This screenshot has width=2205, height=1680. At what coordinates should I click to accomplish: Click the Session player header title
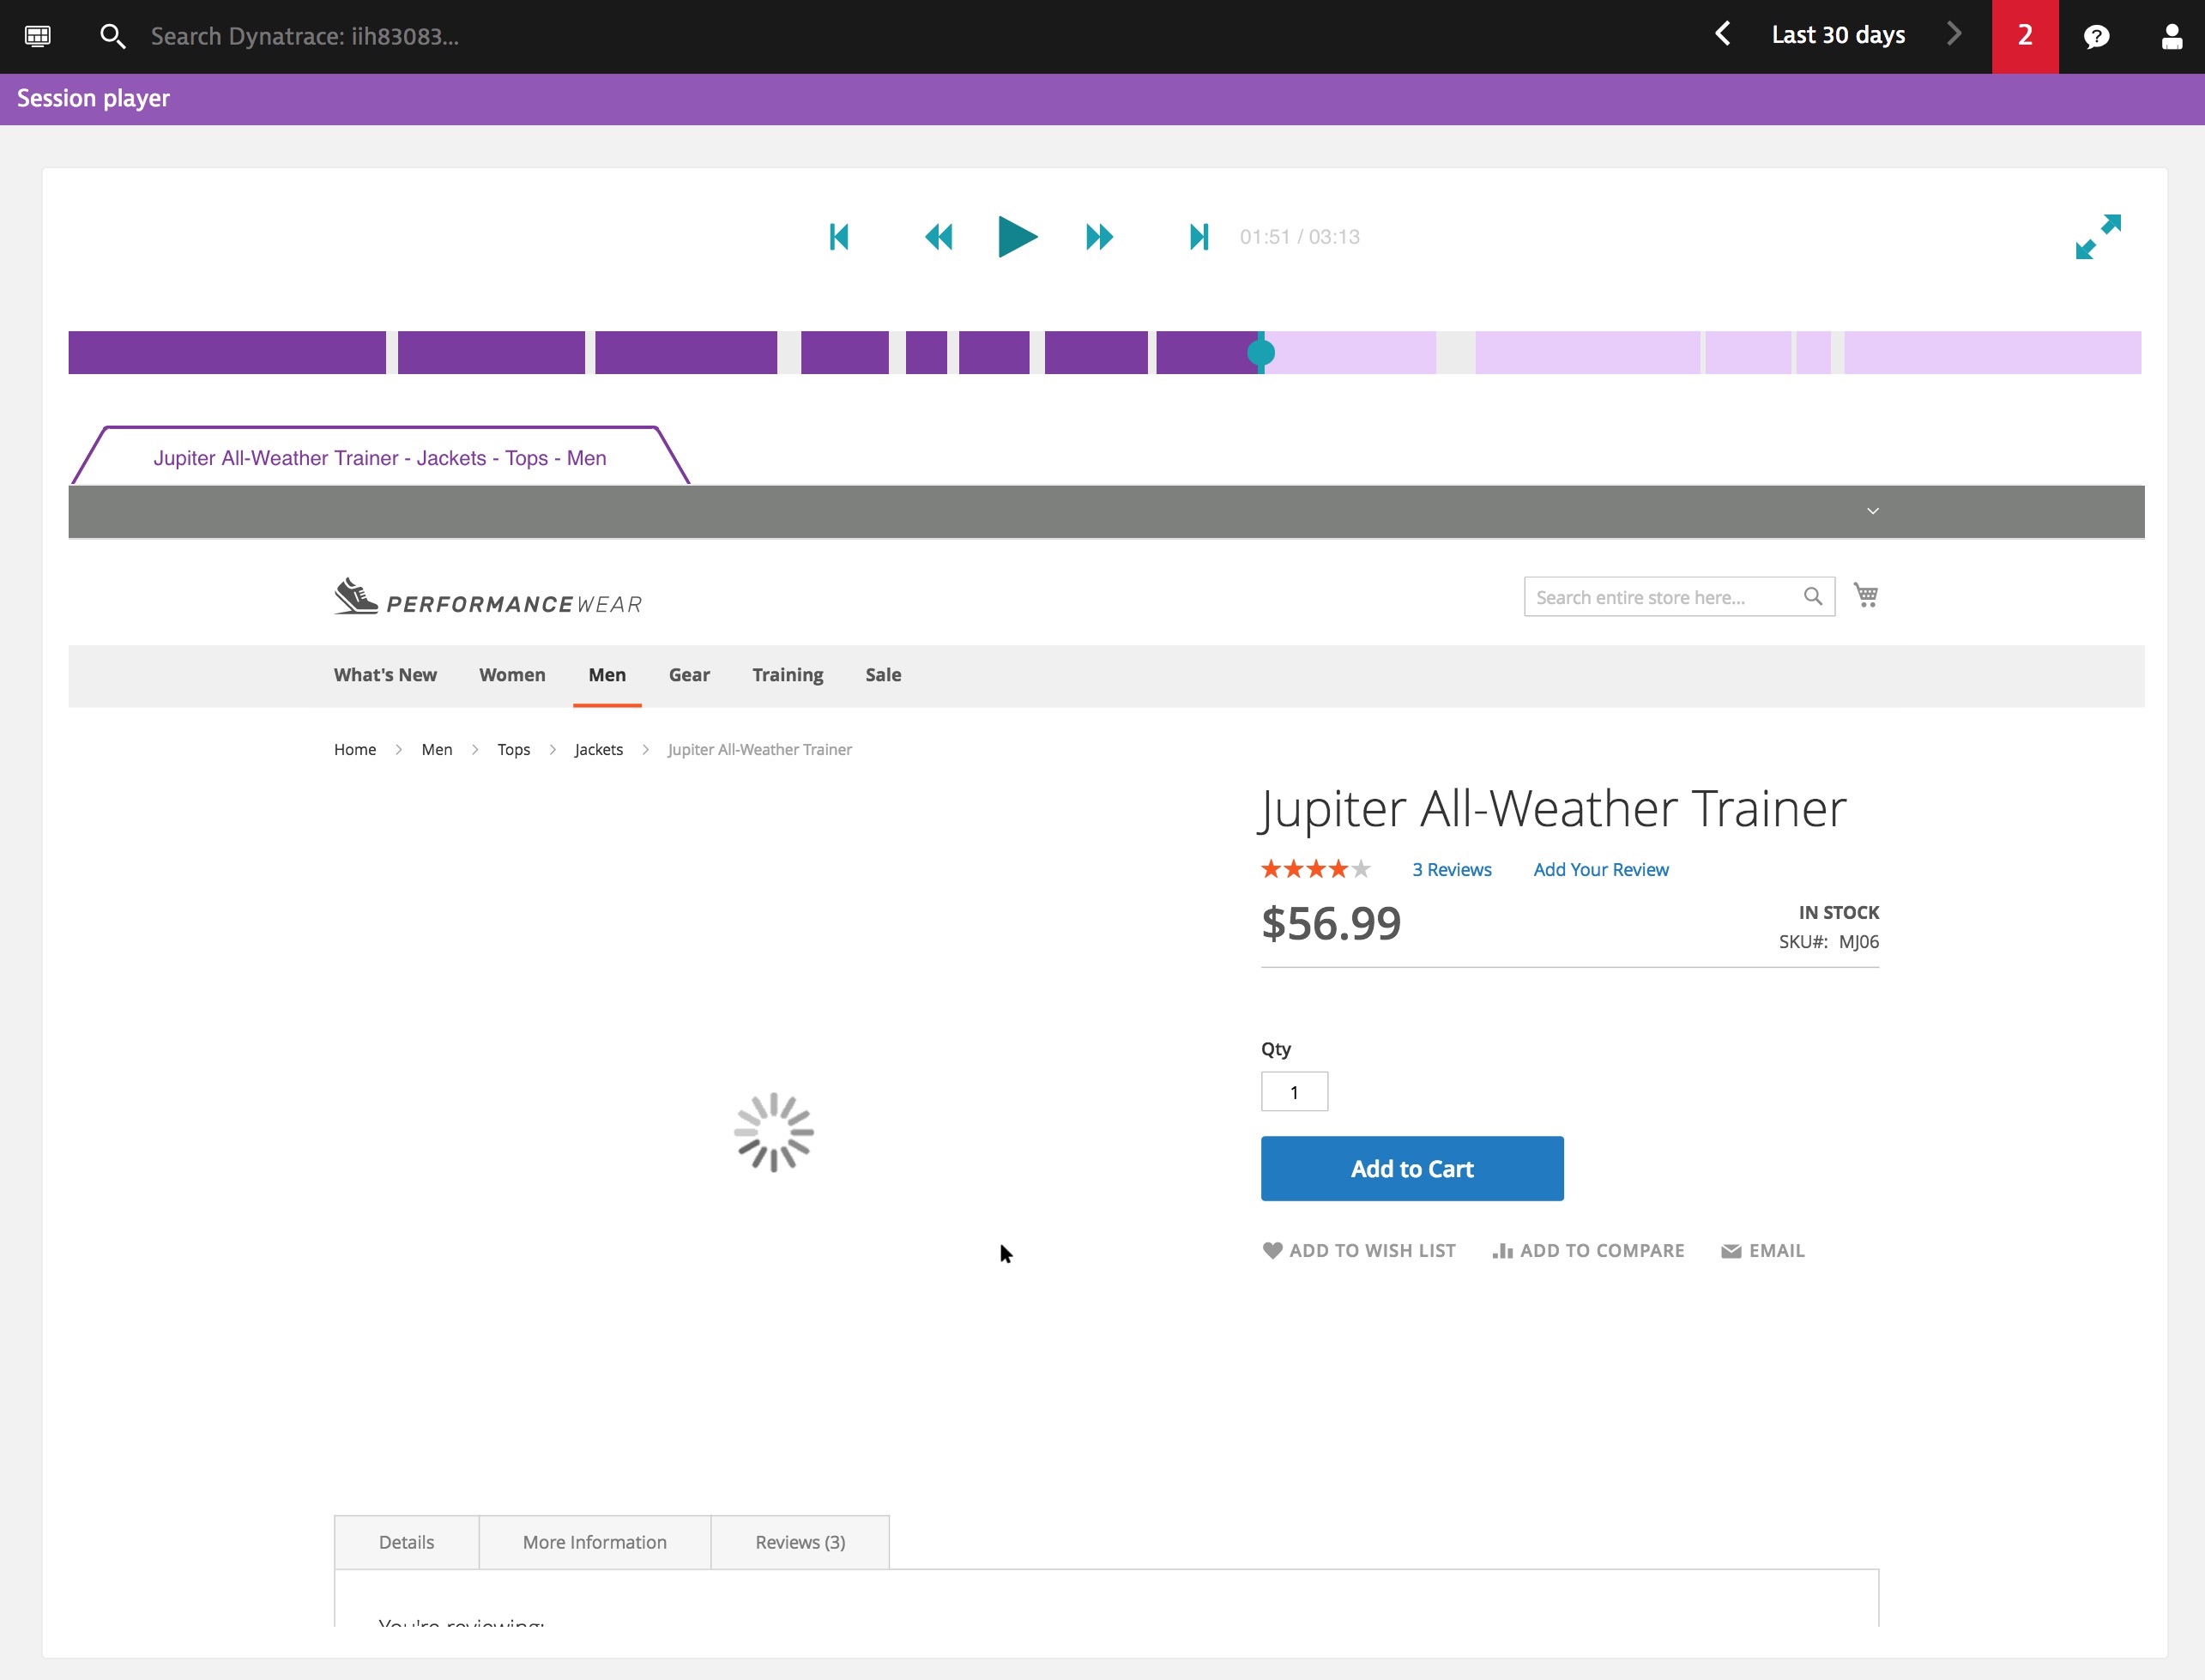93,98
